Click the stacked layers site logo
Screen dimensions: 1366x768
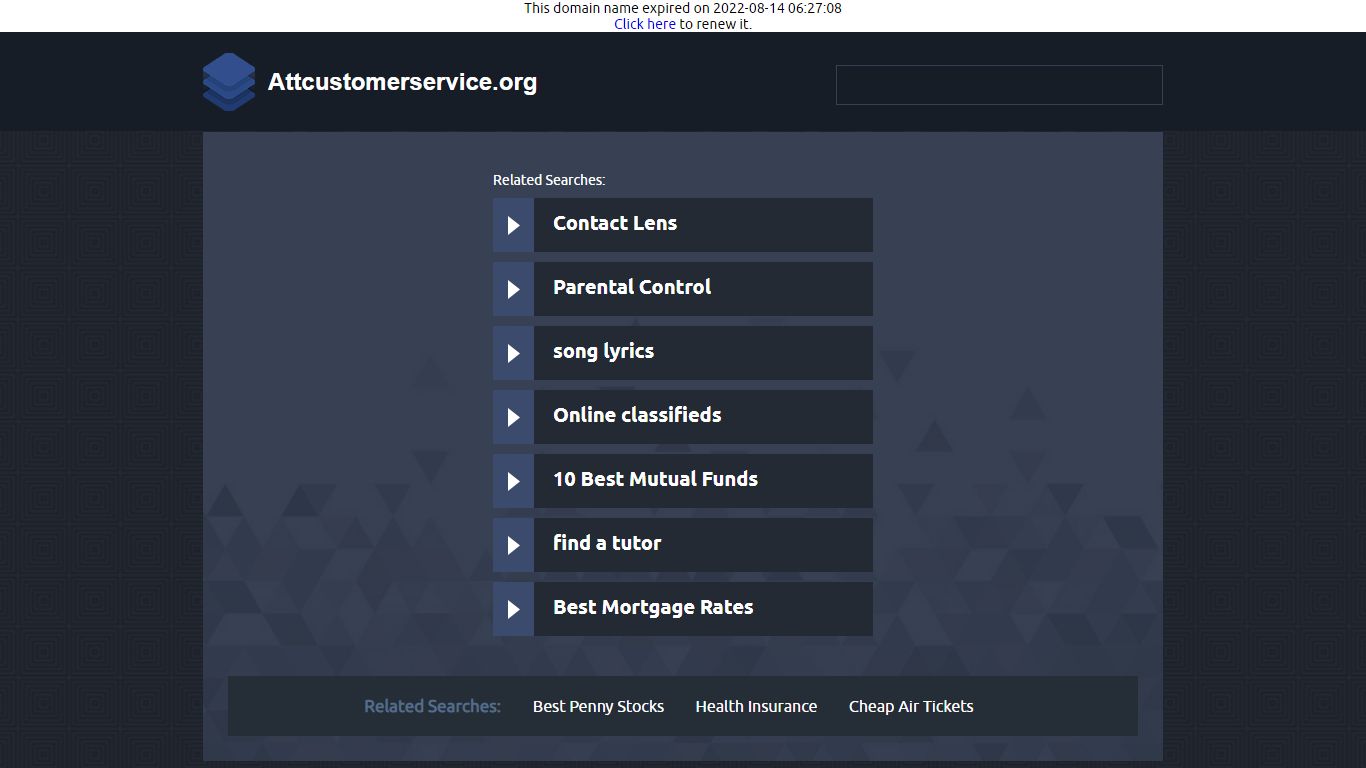pos(229,82)
